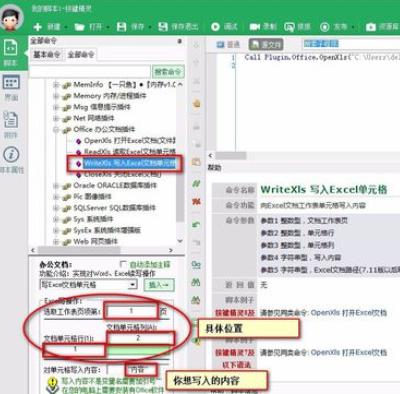Click the code editor horizontal scrollbar
Image resolution: width=400 pixels, height=394 pixels.
click(231, 156)
